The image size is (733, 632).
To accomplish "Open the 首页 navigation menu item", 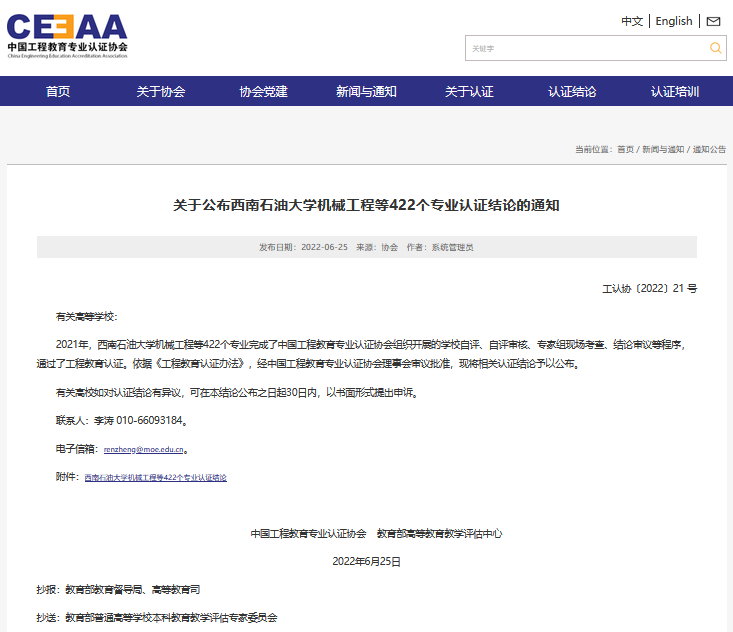I will point(58,91).
